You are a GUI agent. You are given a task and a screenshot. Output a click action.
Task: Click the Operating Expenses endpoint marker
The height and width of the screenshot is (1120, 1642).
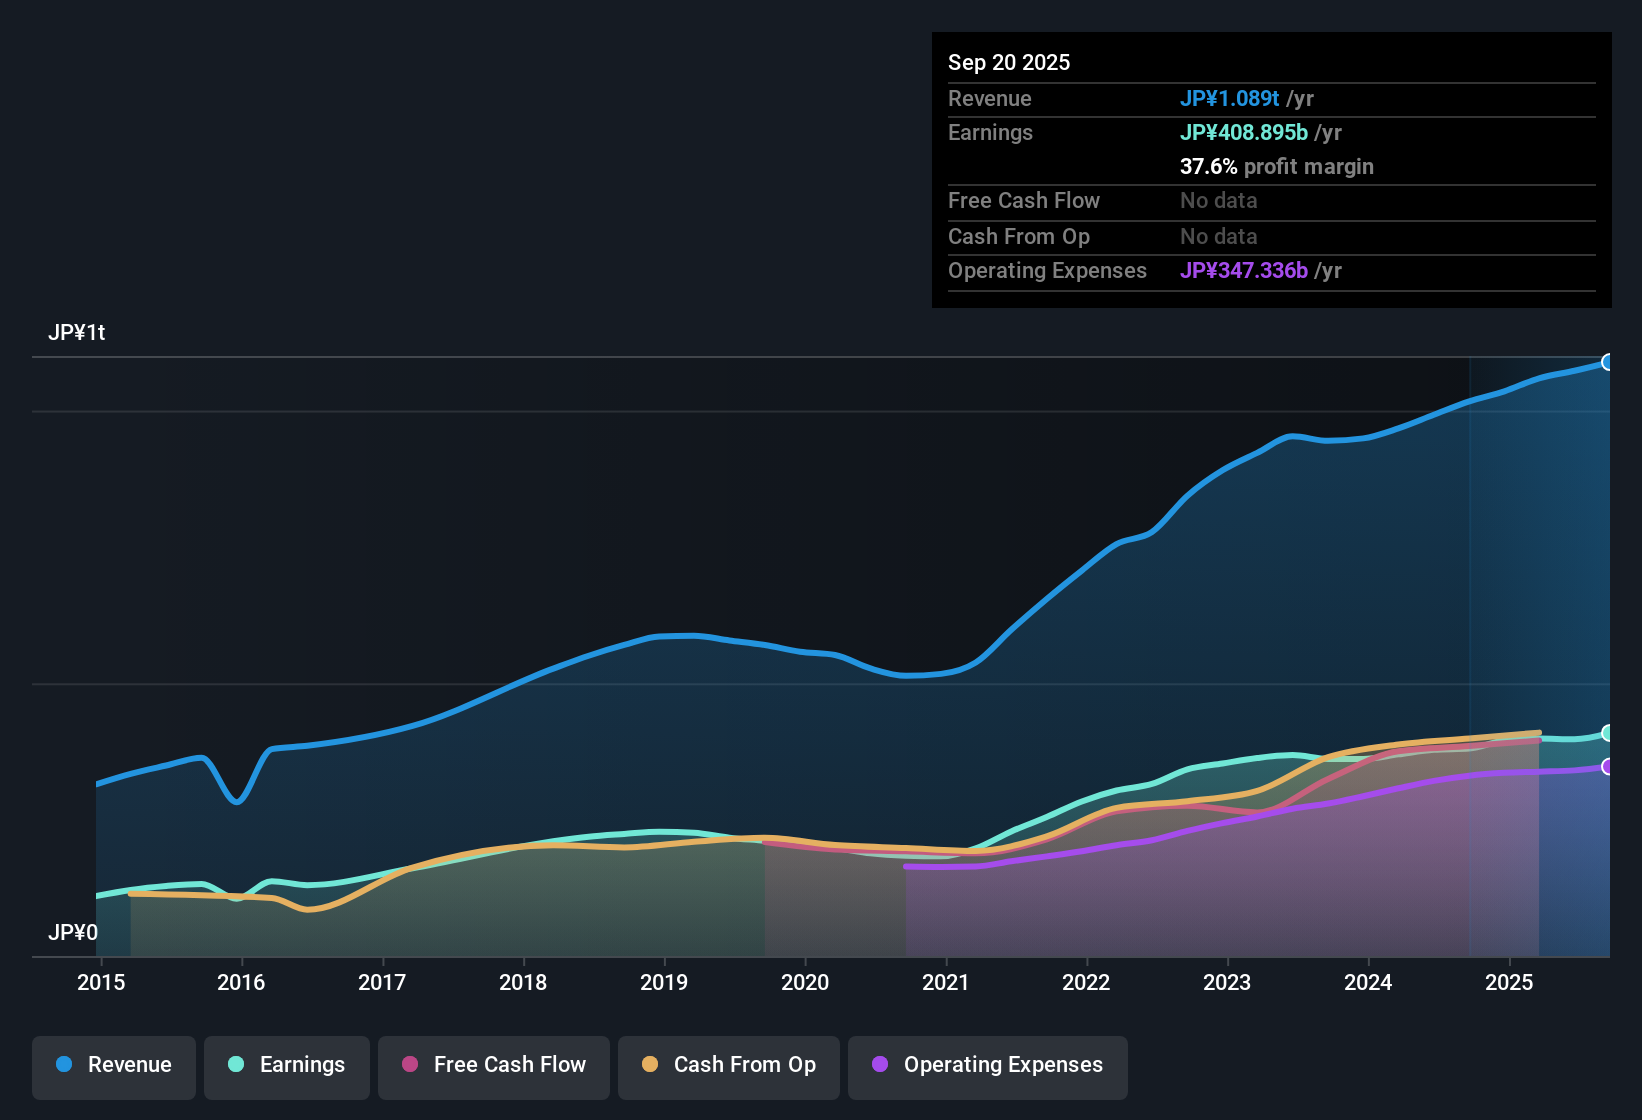(1608, 767)
